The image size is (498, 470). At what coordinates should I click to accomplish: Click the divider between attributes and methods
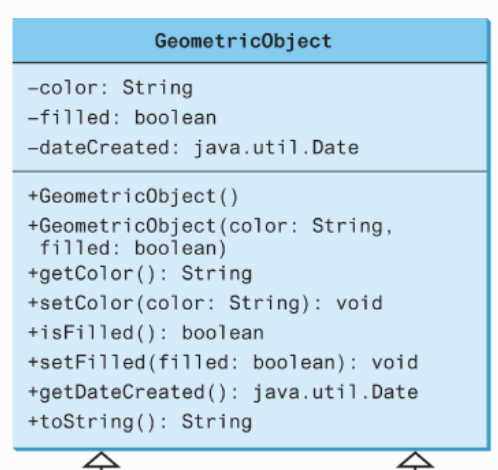[x=250, y=172]
